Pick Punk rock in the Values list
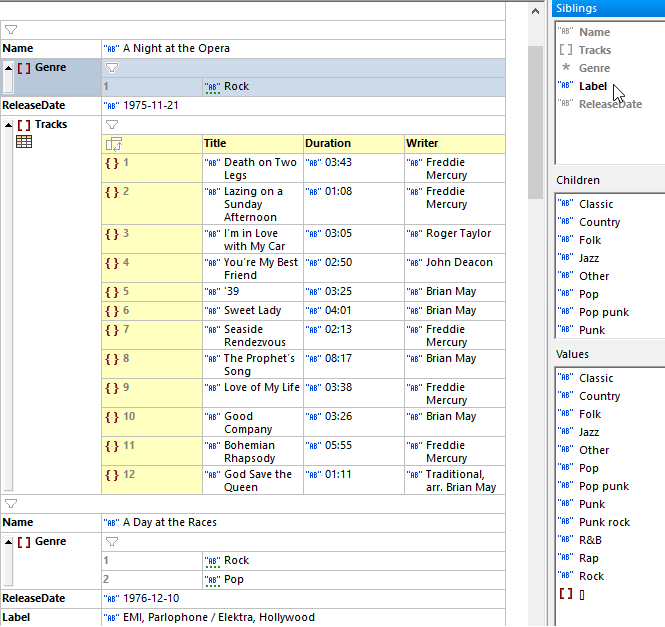665x627 pixels. pyautogui.click(x=604, y=522)
